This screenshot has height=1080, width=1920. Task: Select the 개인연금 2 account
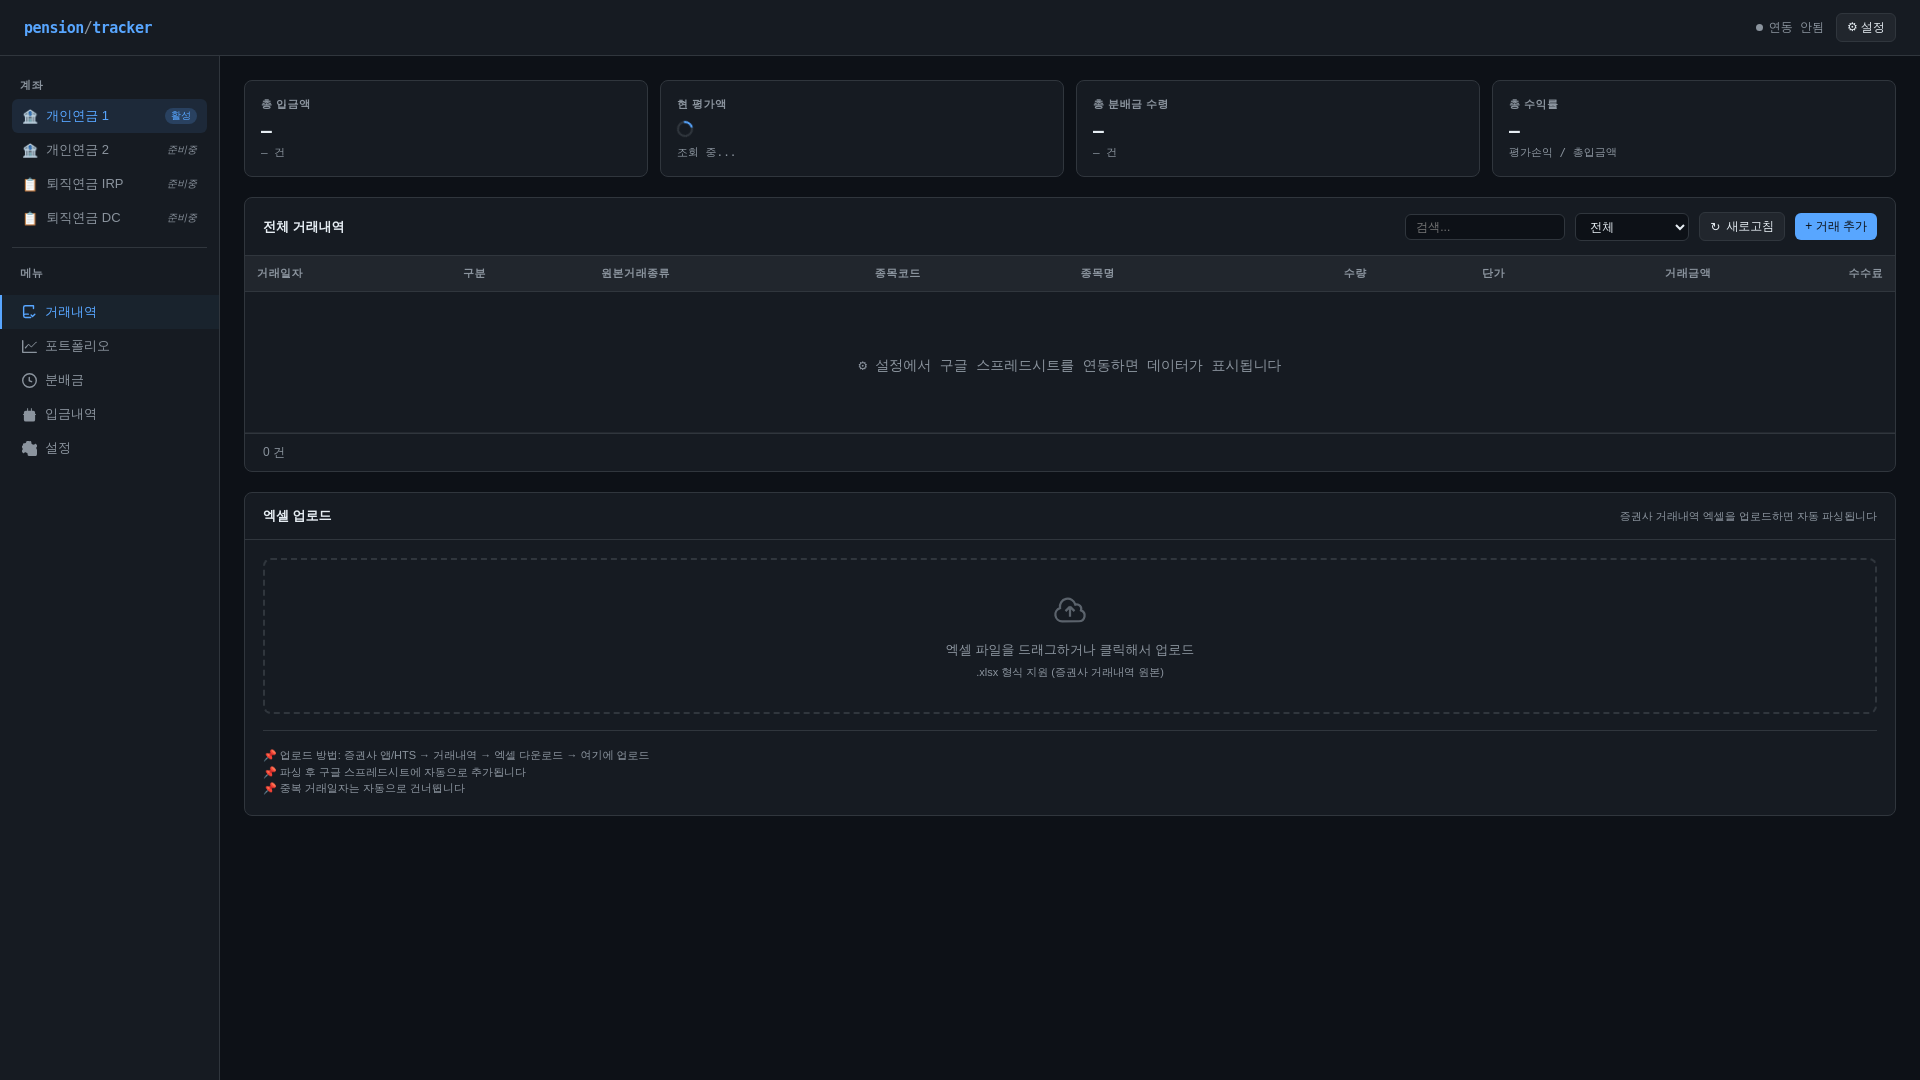point(109,150)
